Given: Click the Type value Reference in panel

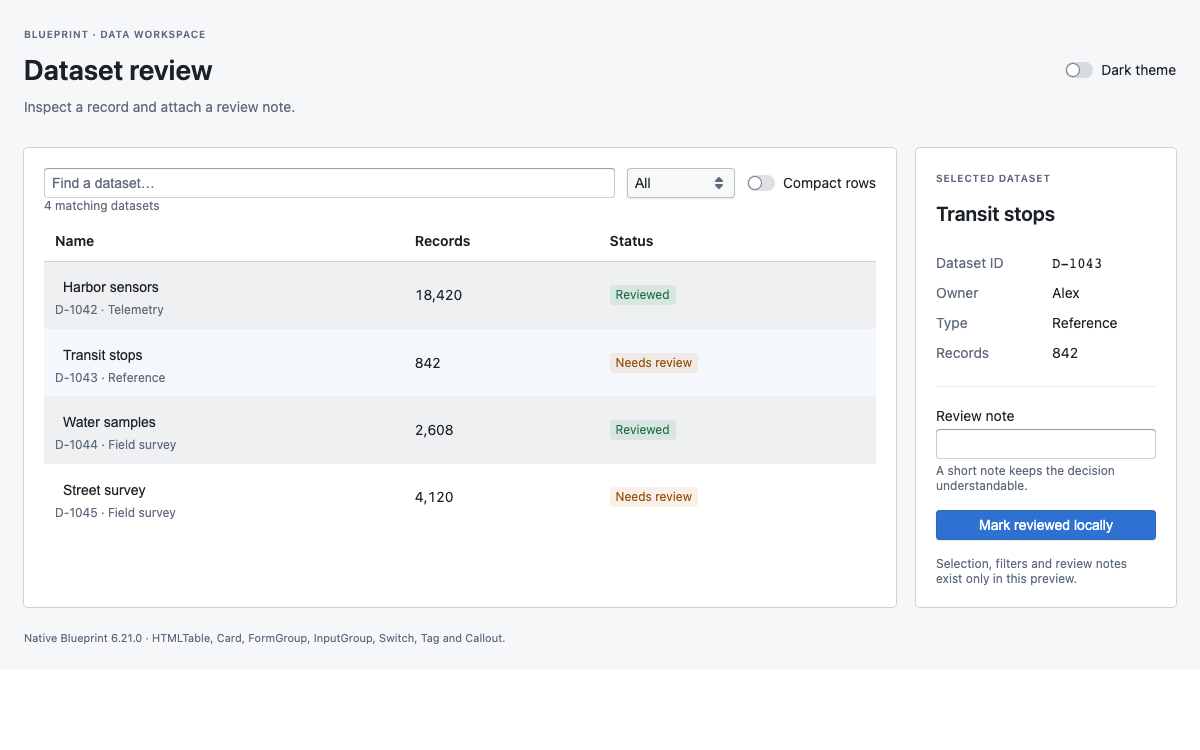Looking at the screenshot, I should pos(1085,323).
